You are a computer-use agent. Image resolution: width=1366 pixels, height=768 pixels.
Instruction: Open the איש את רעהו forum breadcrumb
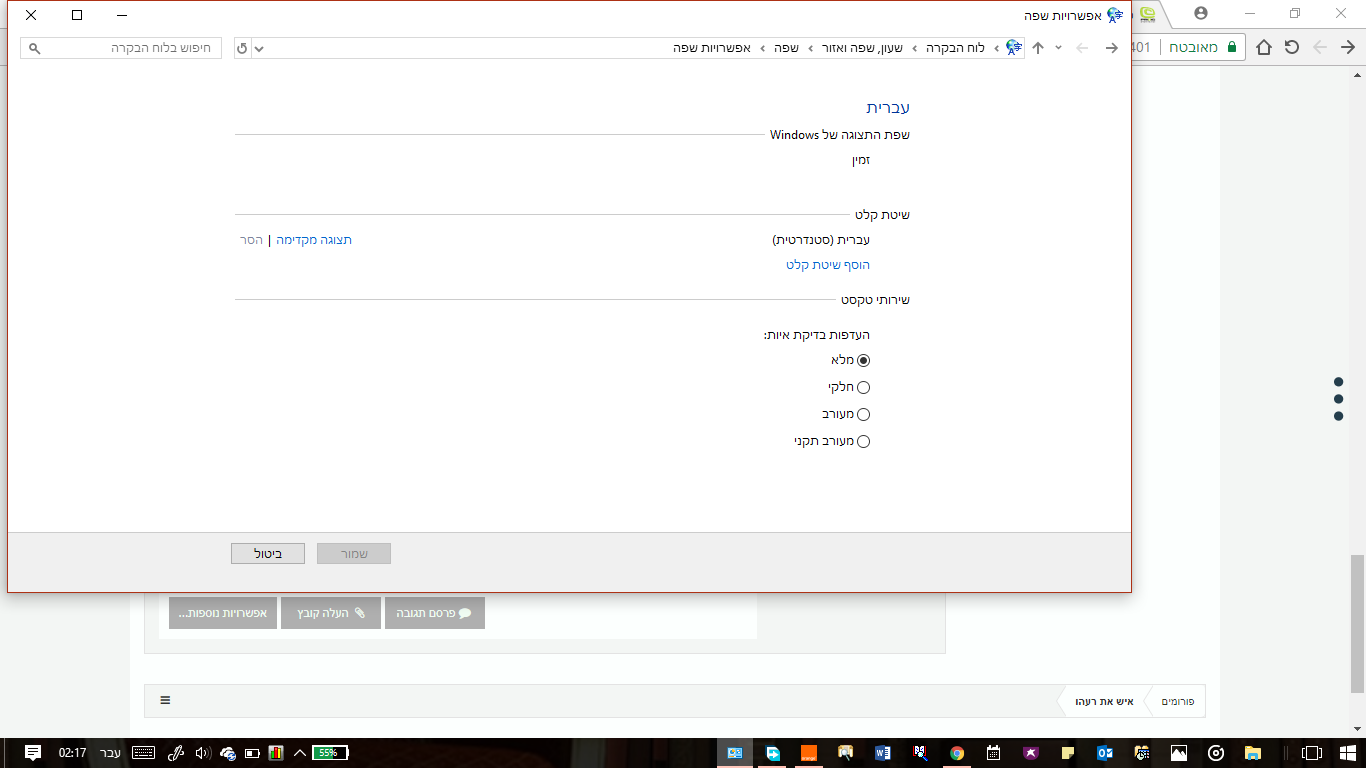(1104, 701)
